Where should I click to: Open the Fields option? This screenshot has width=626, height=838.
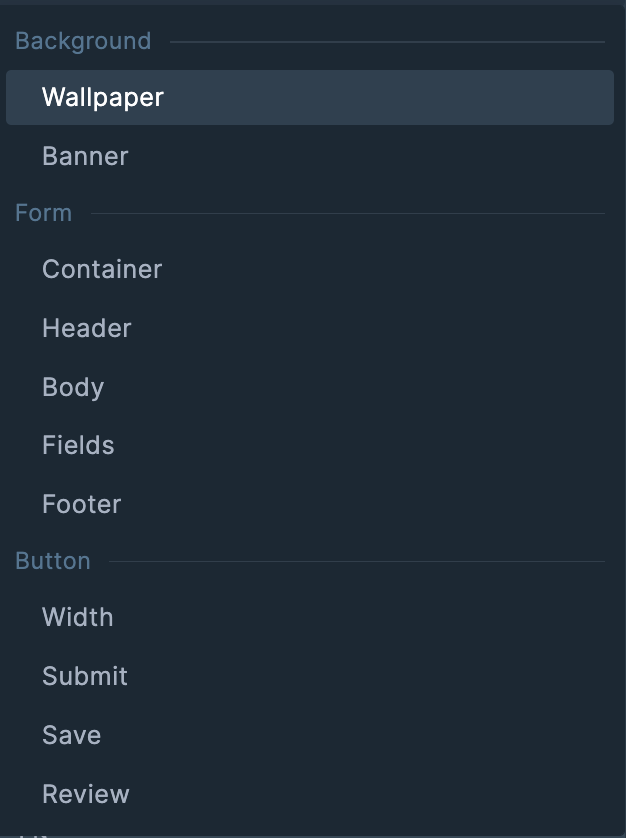pyautogui.click(x=78, y=445)
